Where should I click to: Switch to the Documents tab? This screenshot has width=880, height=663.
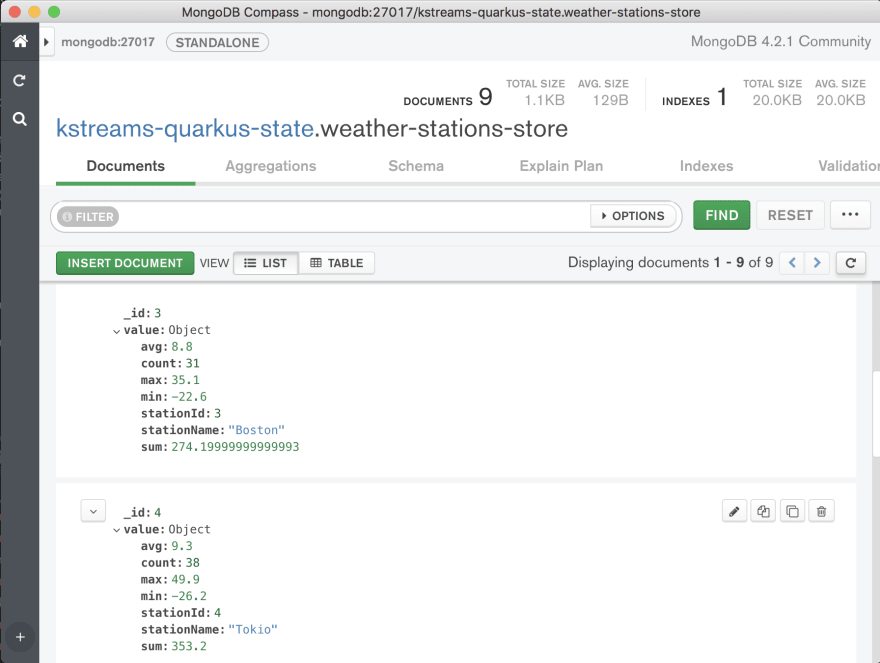click(x=126, y=166)
